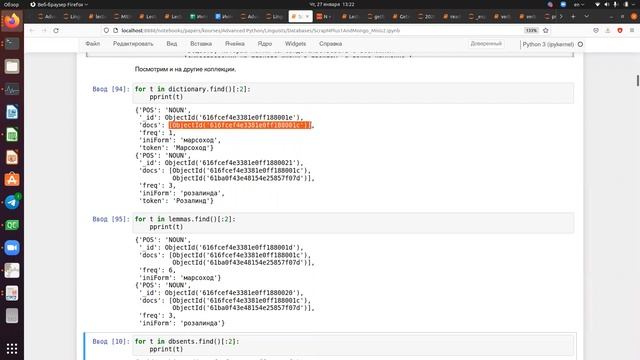Click the Ввод [10] prompt label
Screen dimensions: 640x360
pyautogui.click(x=111, y=342)
